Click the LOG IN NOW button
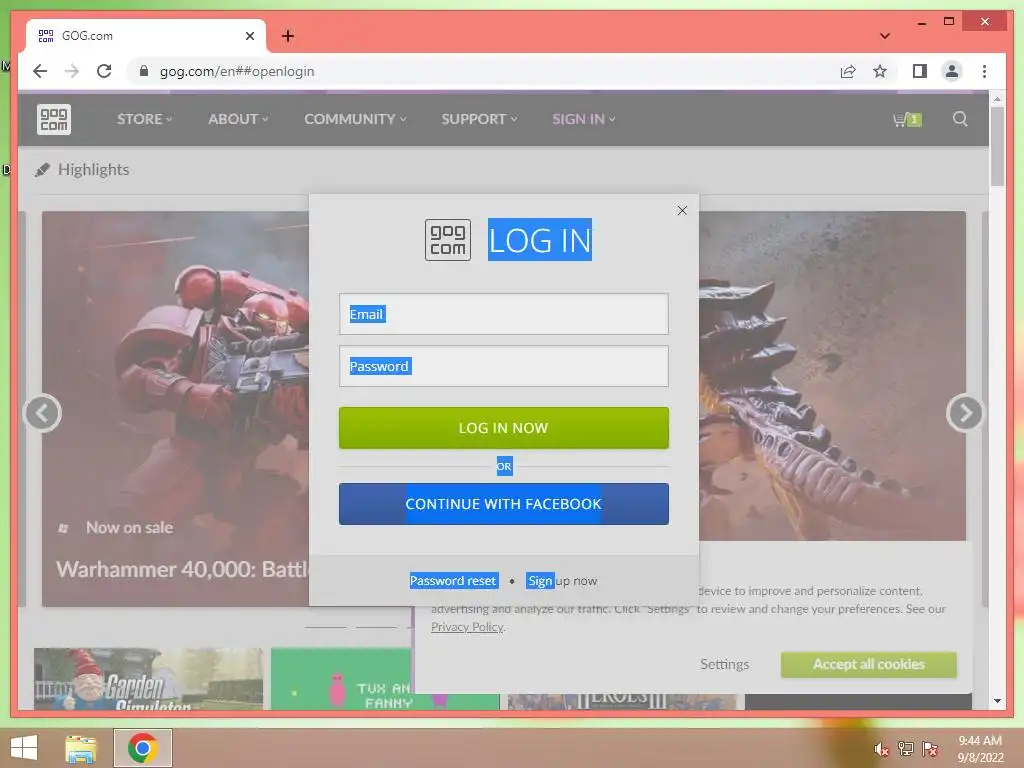The width and height of the screenshot is (1024, 768). click(x=504, y=428)
